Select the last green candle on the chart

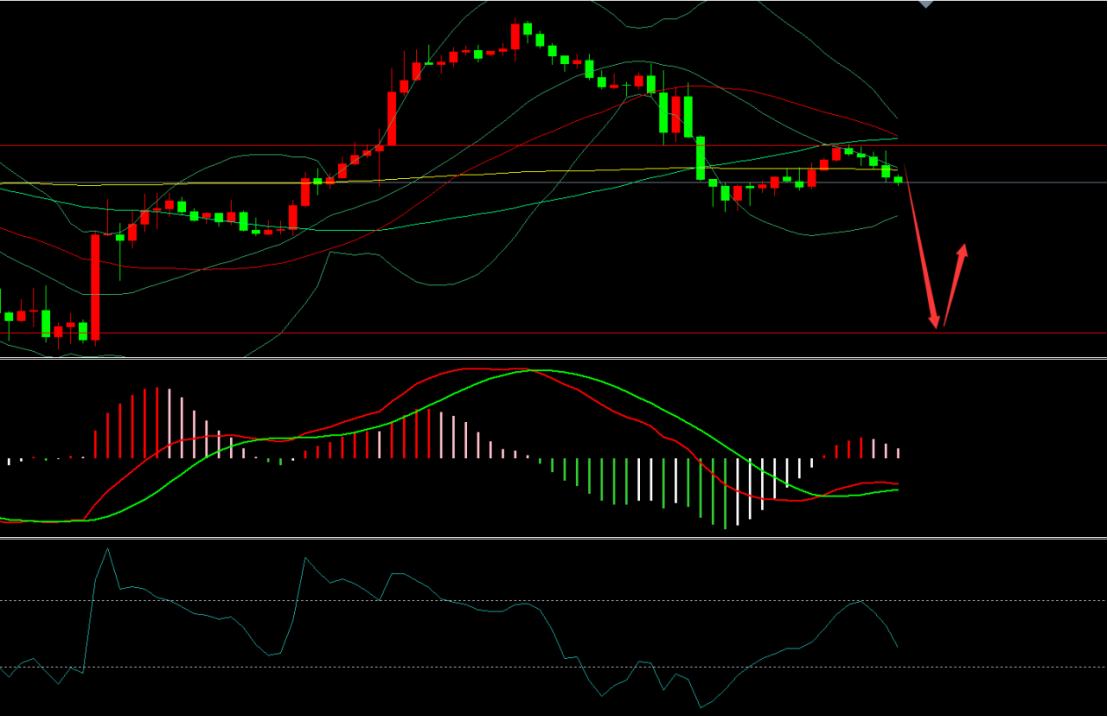(x=898, y=180)
